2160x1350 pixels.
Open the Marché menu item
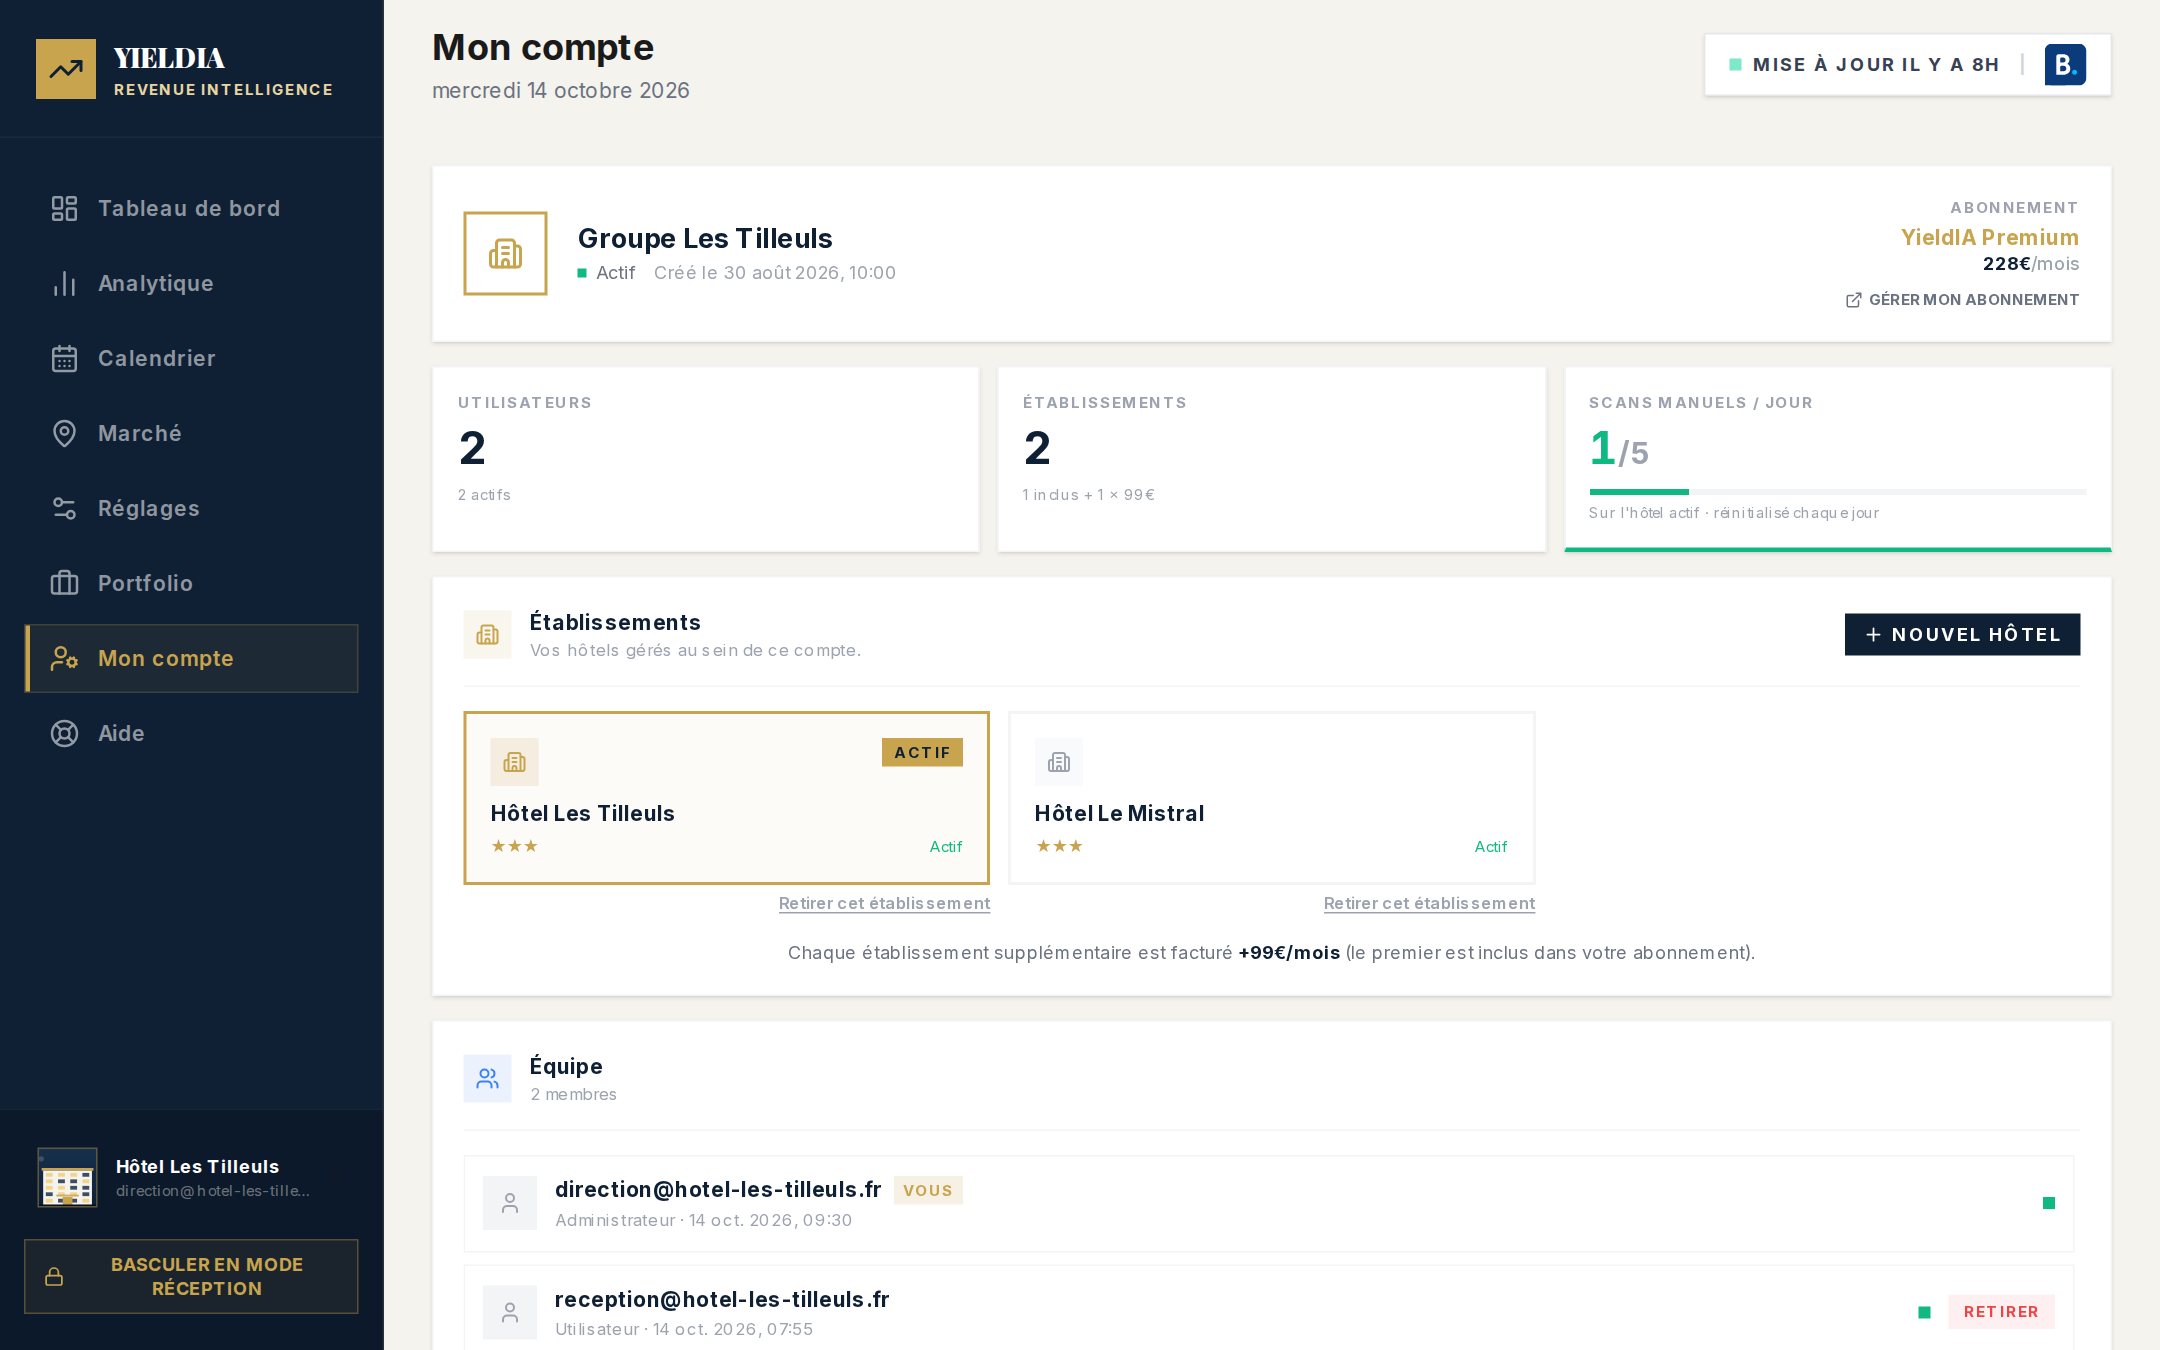(191, 433)
